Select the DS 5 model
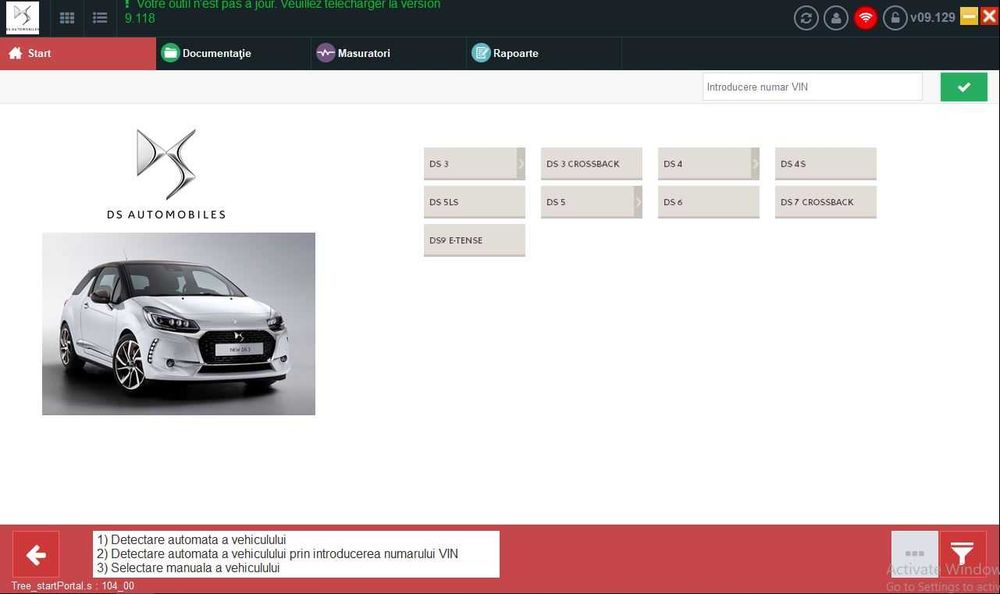Viewport: 1000px width, 594px height. pyautogui.click(x=587, y=202)
